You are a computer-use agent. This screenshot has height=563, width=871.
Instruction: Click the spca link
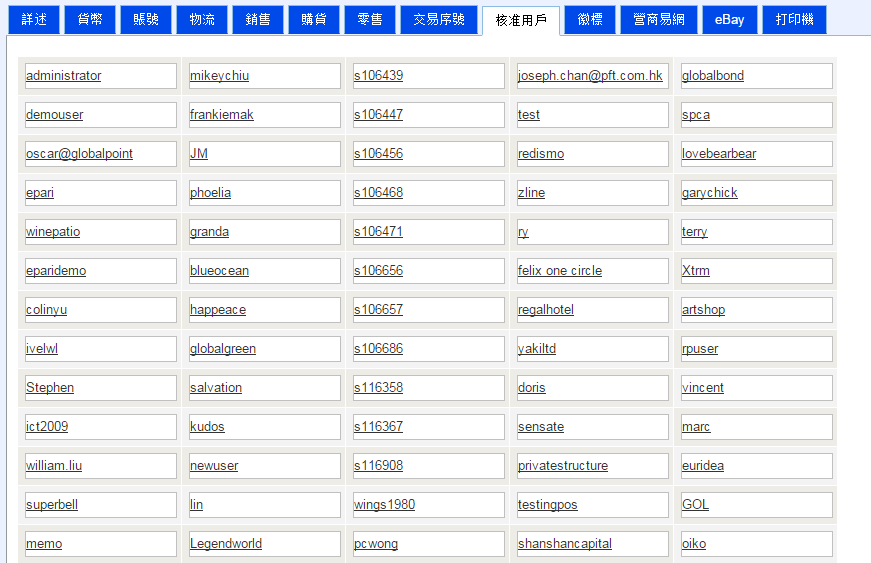point(696,114)
